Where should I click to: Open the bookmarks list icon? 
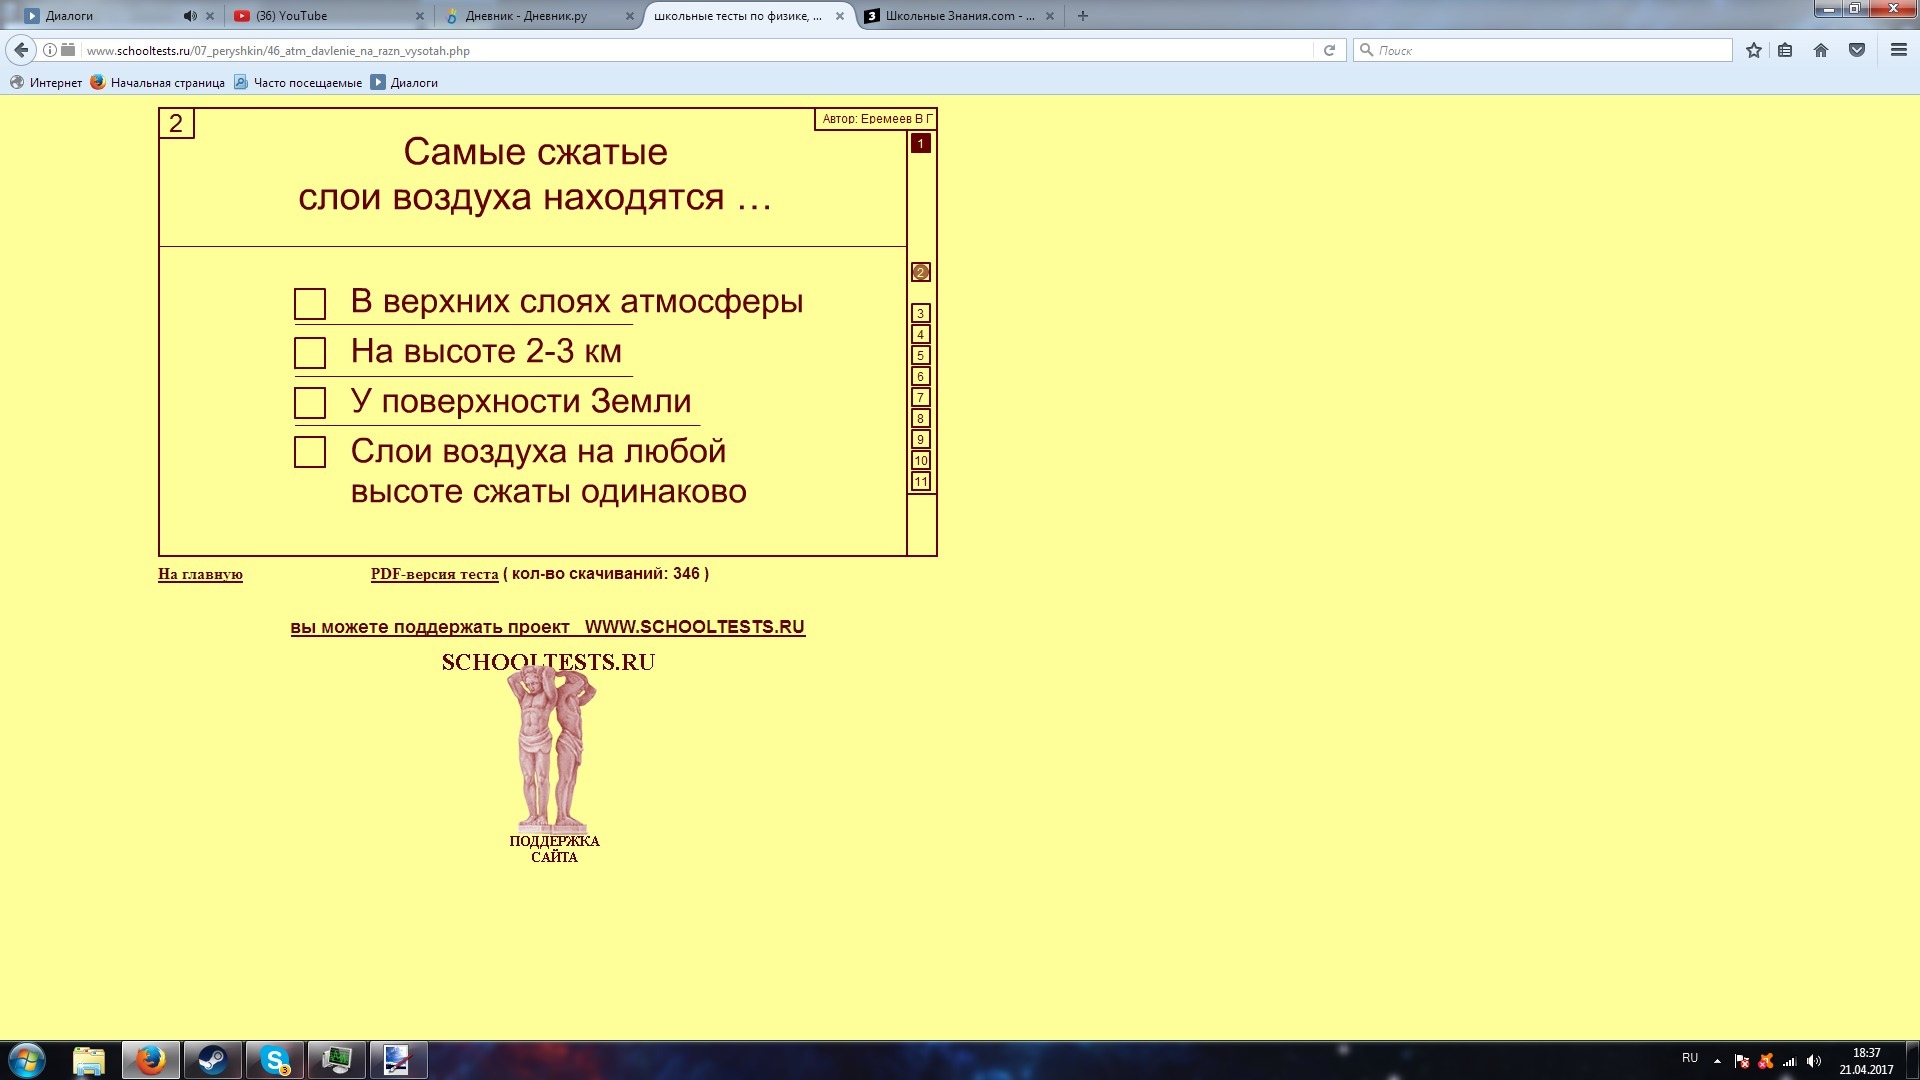coord(1785,50)
